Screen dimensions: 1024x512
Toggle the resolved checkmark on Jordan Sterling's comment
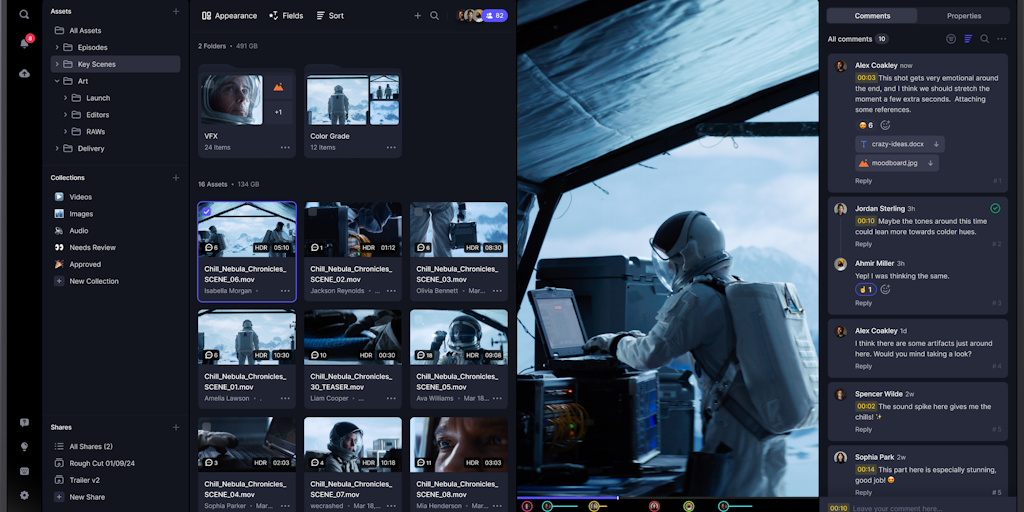pyautogui.click(x=995, y=208)
